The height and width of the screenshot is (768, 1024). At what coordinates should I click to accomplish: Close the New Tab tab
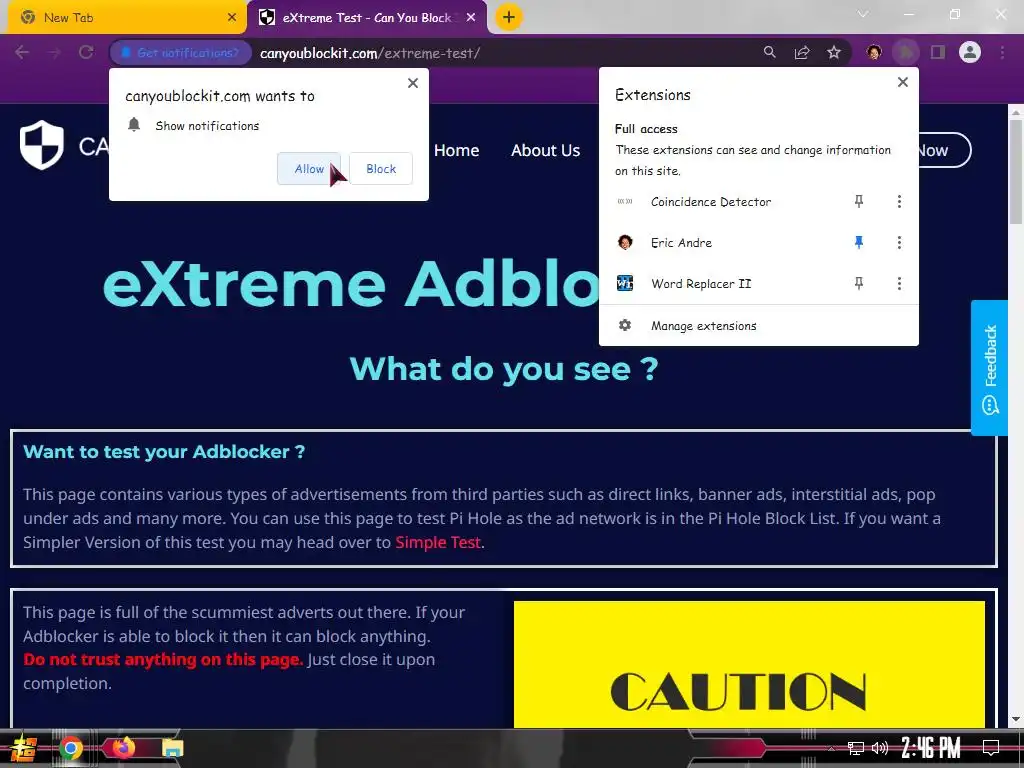pyautogui.click(x=232, y=18)
